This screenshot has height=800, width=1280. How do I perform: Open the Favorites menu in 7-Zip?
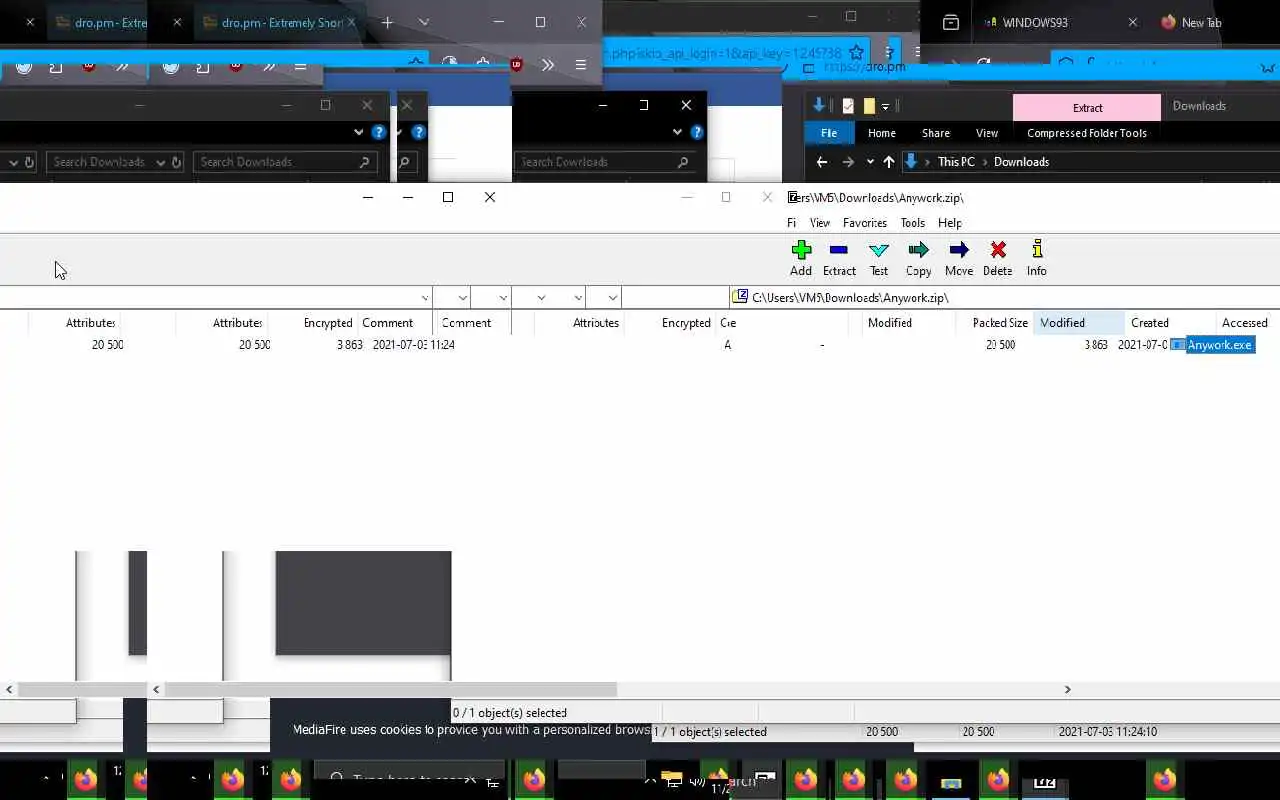tap(865, 223)
